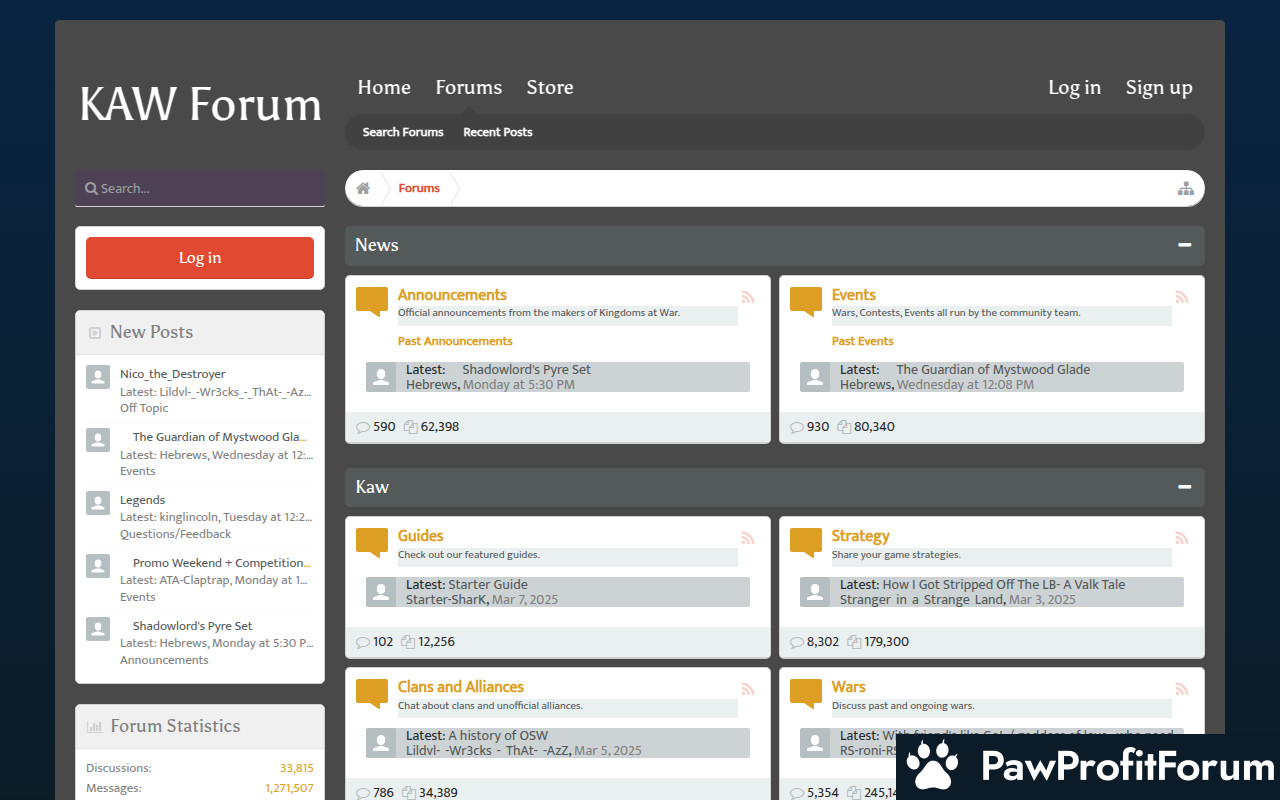
Task: Open Past Events sub-forum
Action: 863,341
